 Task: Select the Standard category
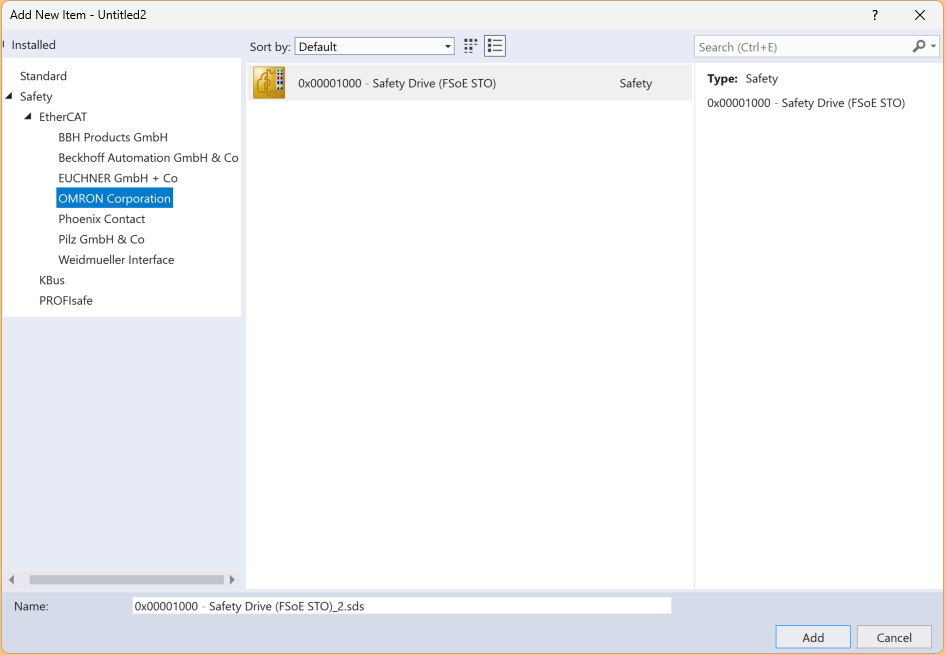pyautogui.click(x=43, y=76)
